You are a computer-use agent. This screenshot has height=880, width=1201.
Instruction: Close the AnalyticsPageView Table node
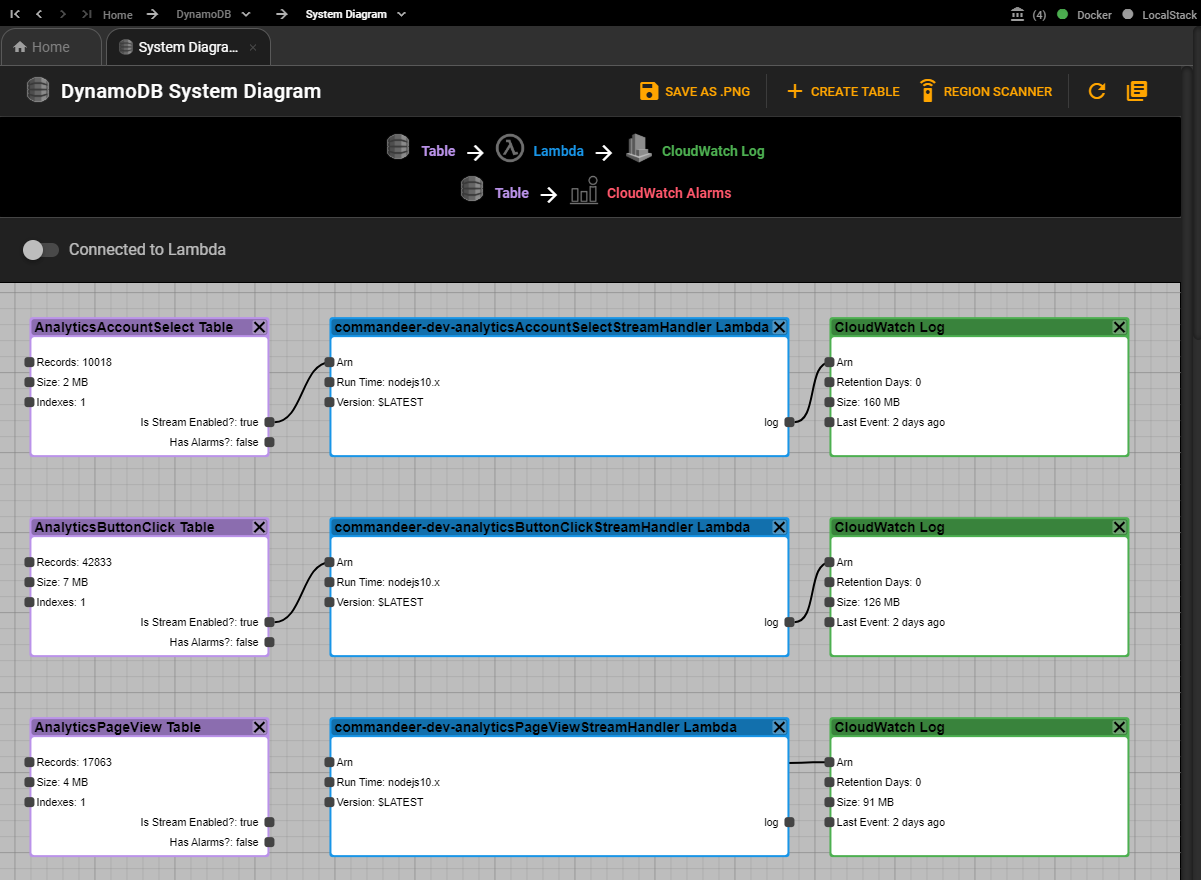[259, 727]
